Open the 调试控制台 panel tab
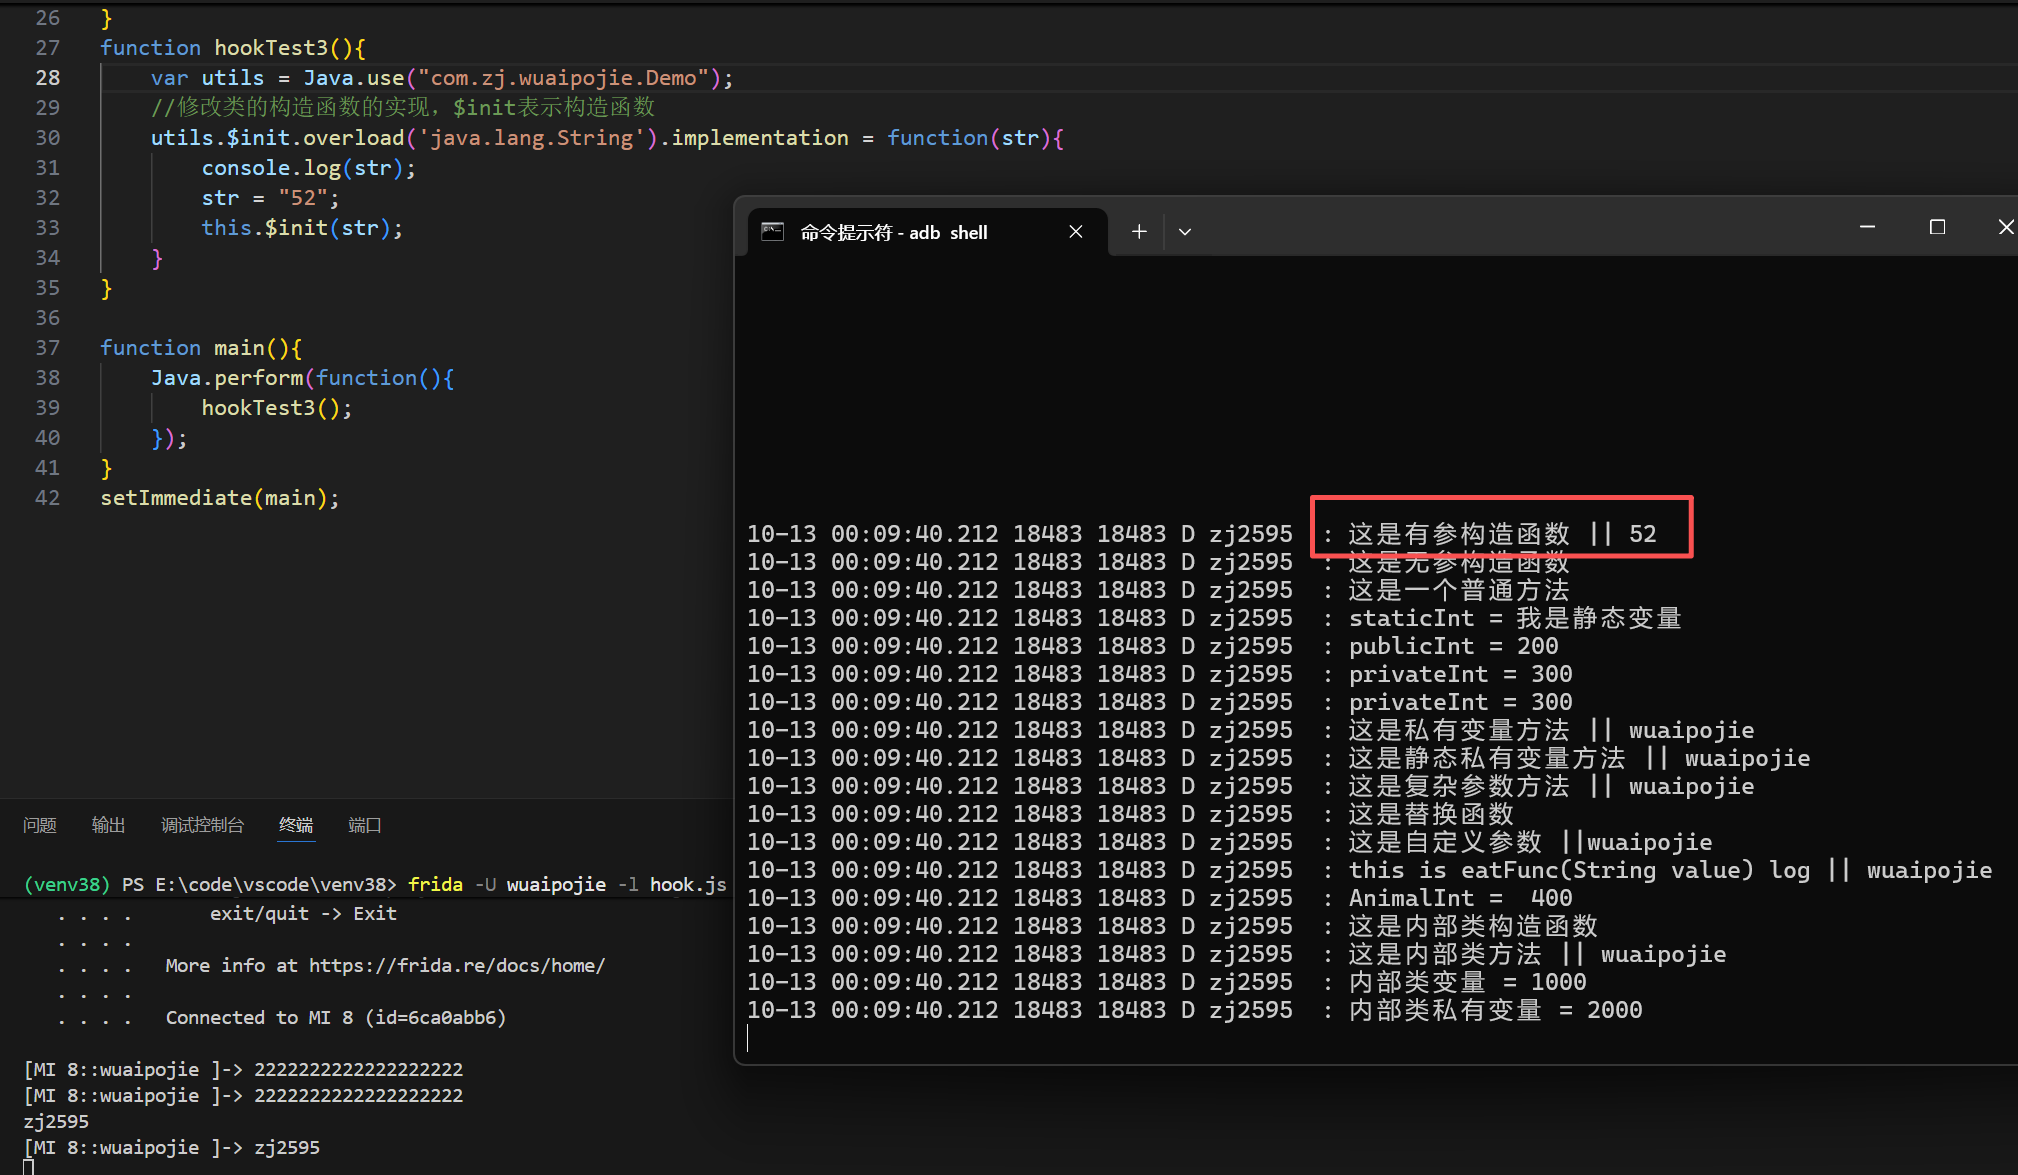Viewport: 2018px width, 1175px height. (202, 825)
